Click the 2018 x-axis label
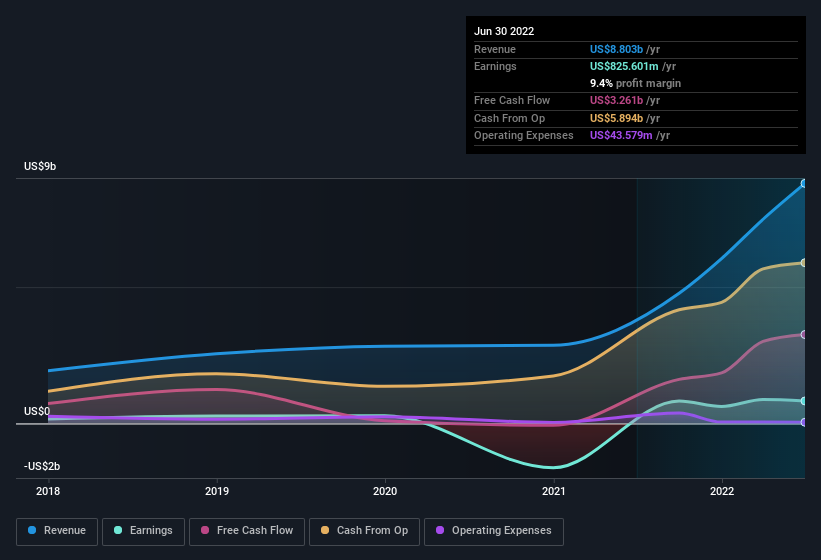This screenshot has width=821, height=560. pos(48,491)
